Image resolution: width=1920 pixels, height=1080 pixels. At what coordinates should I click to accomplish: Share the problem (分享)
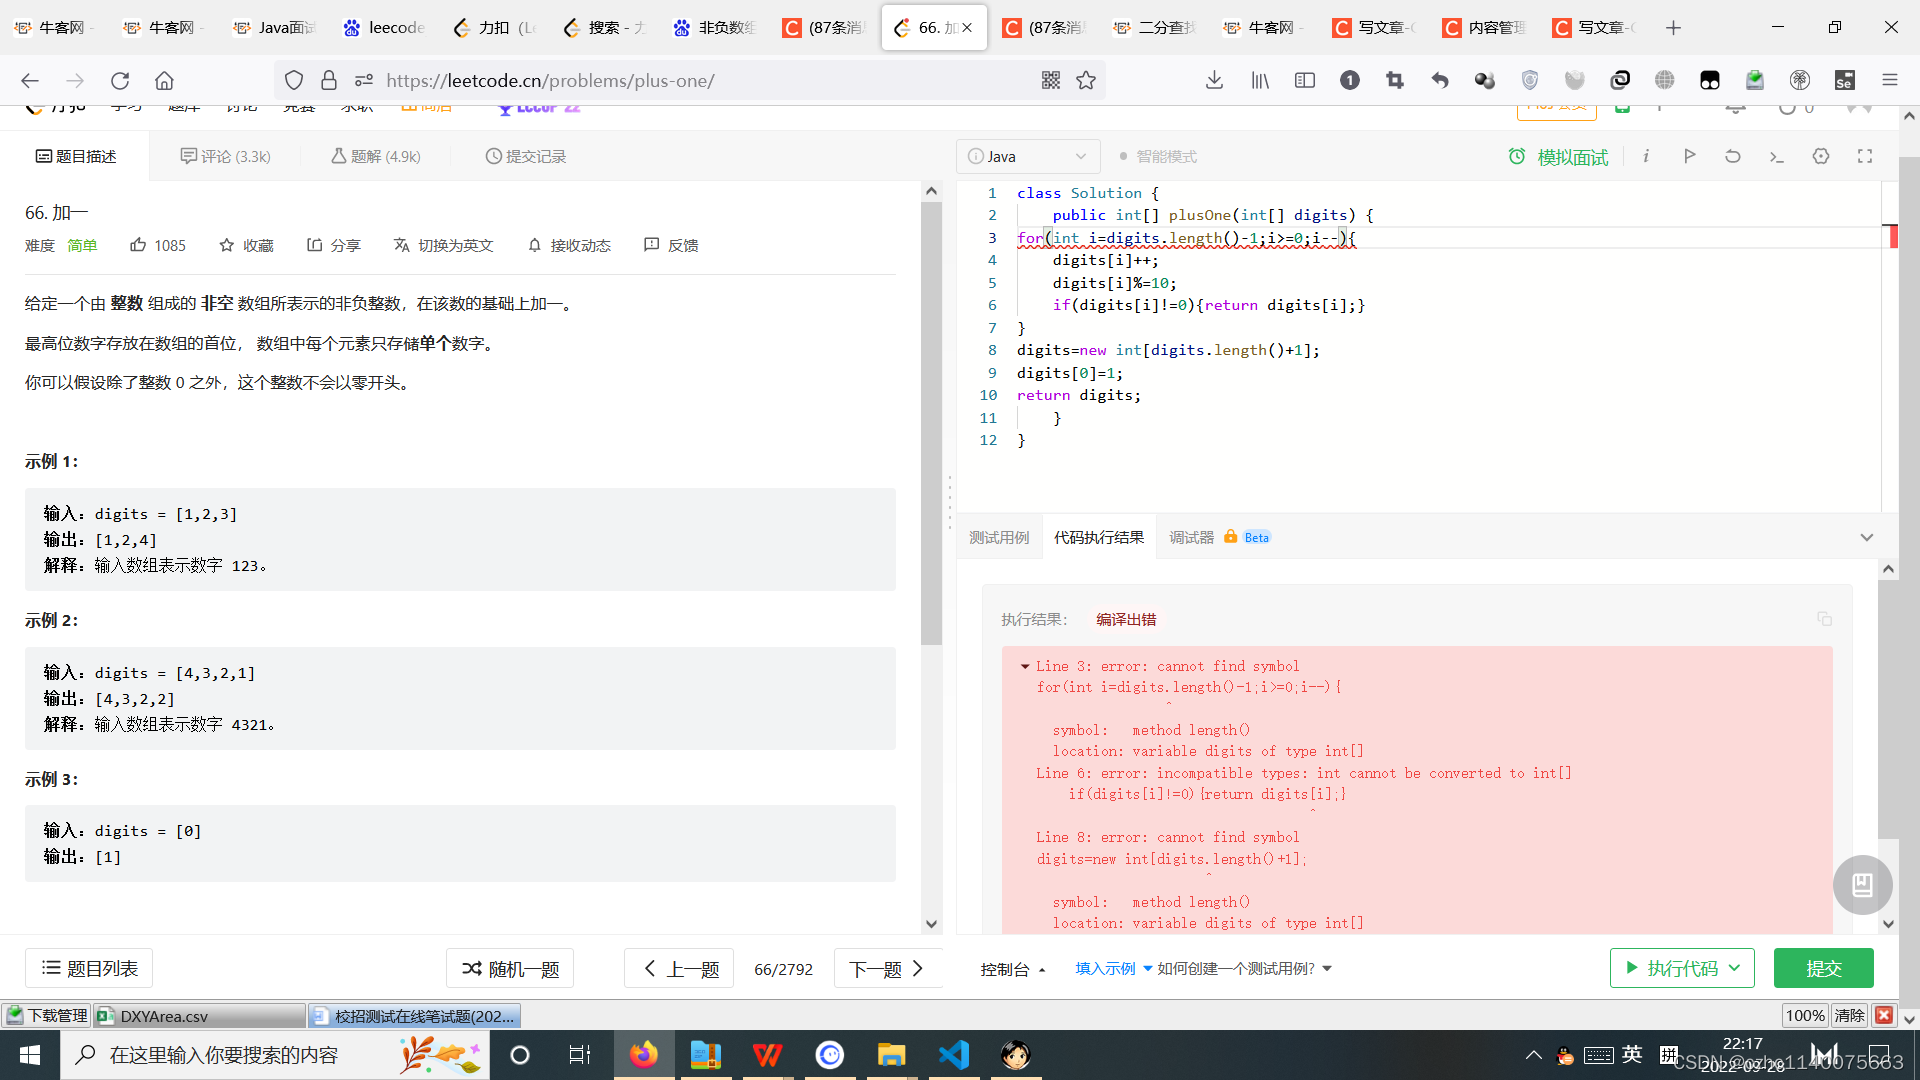click(334, 245)
